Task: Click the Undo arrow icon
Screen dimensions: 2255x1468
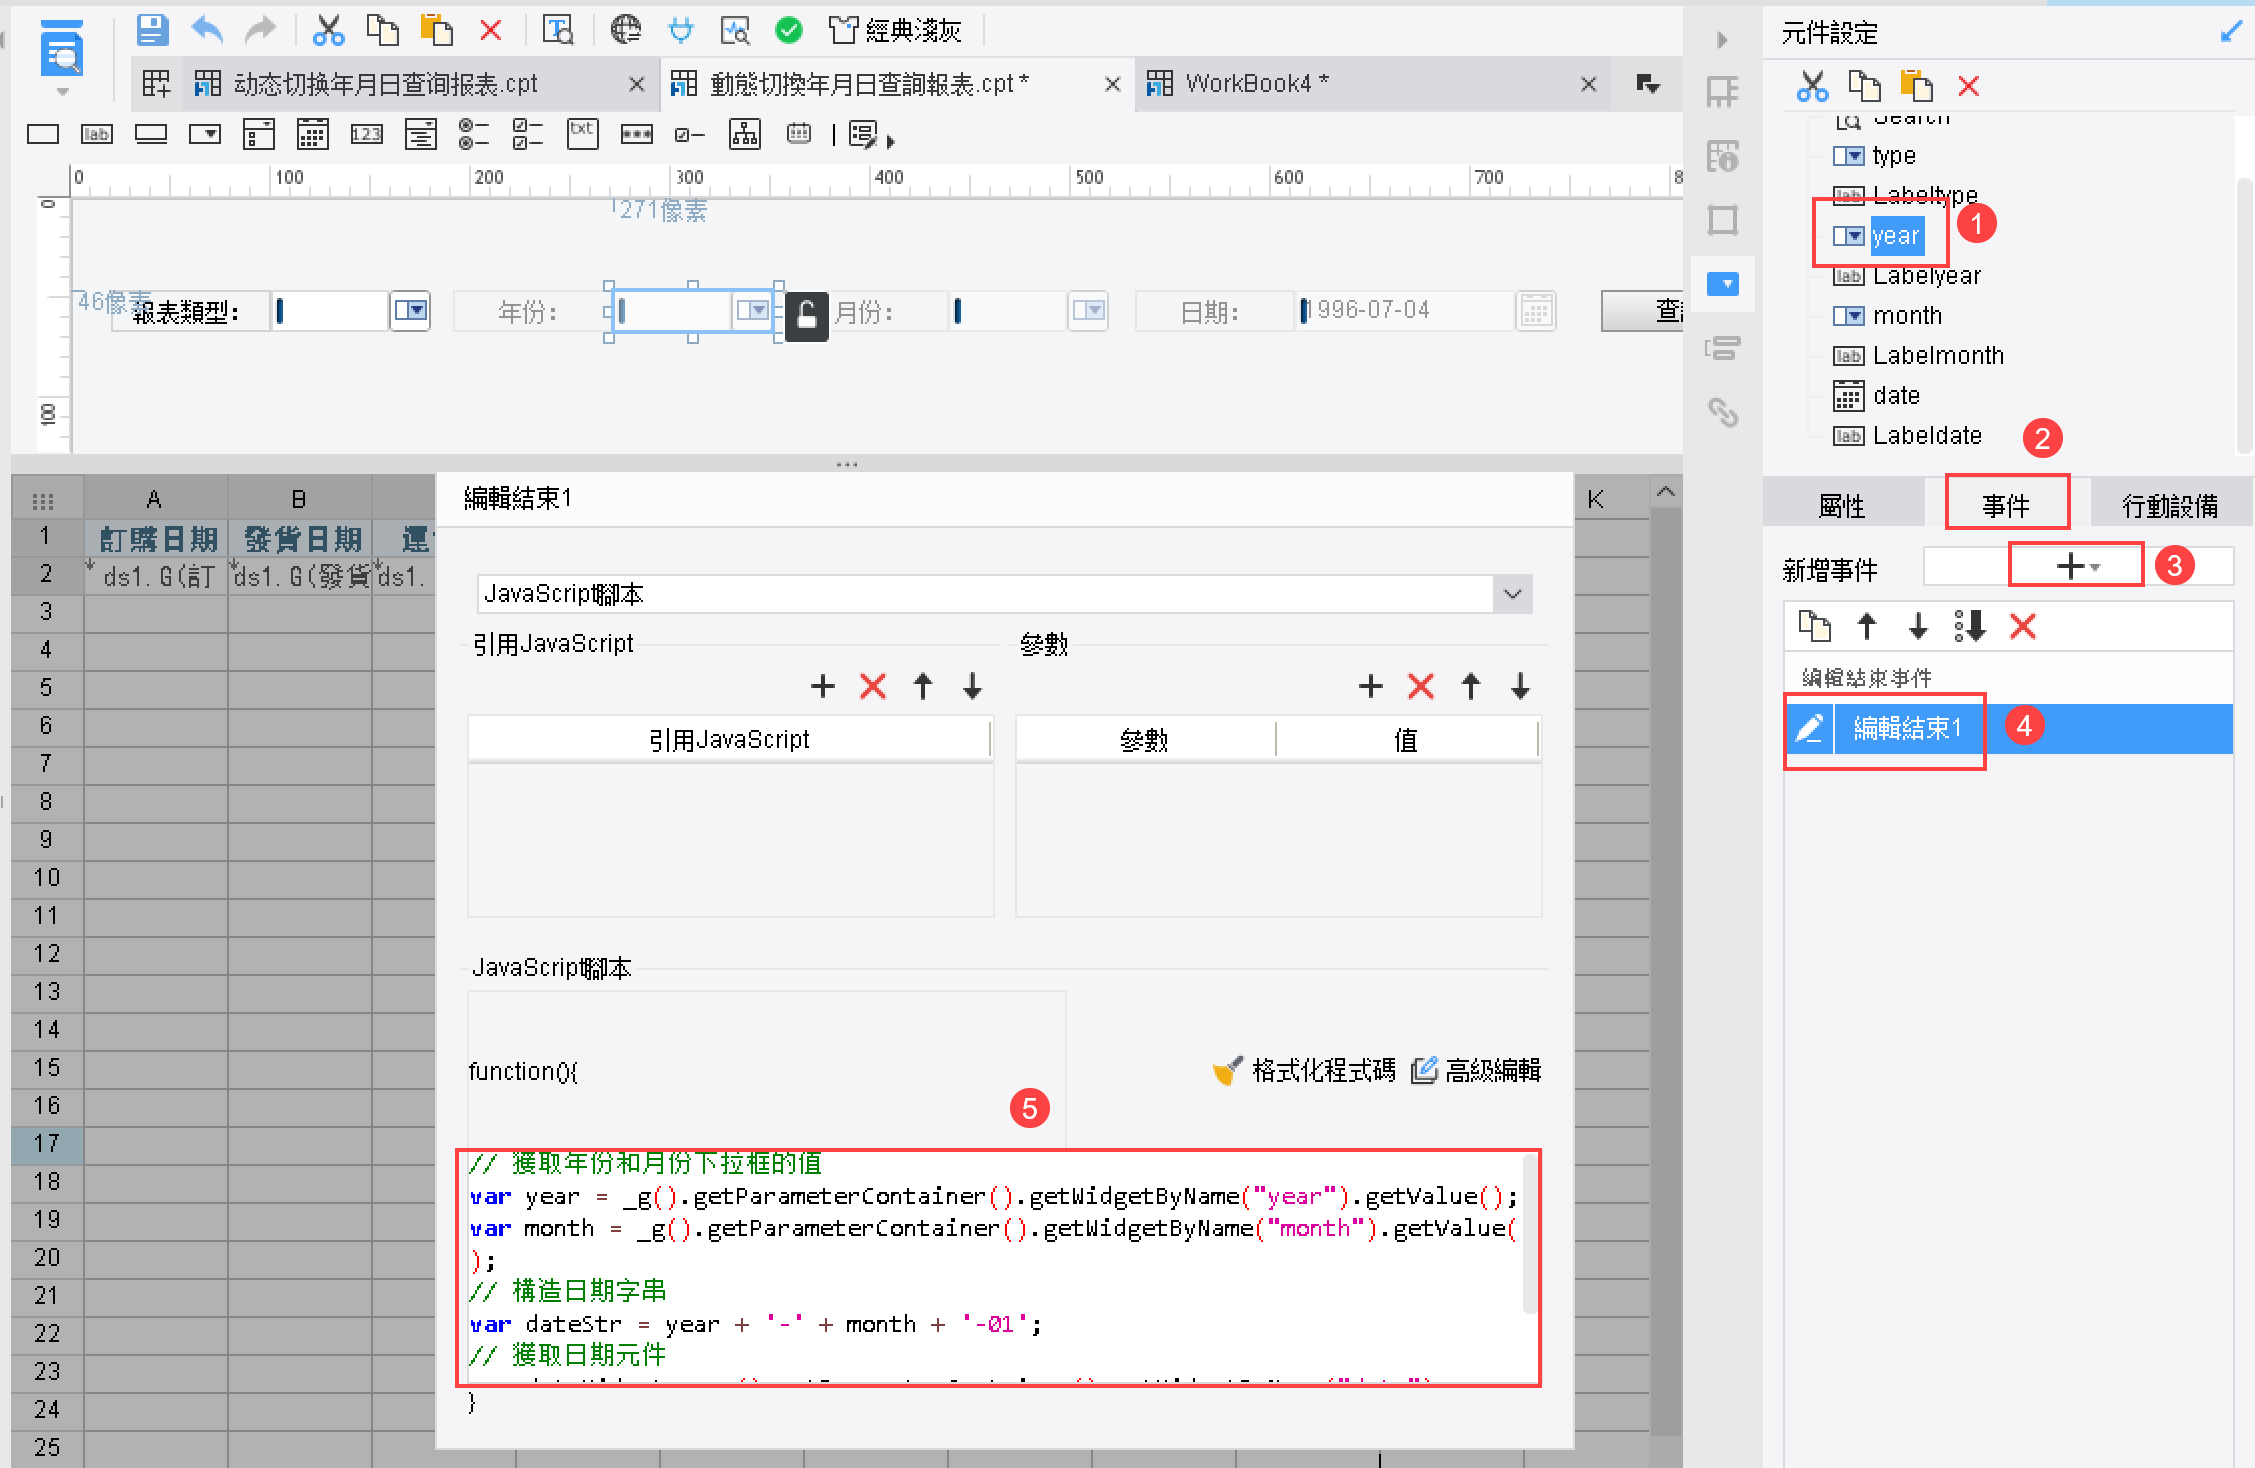Action: point(207,30)
